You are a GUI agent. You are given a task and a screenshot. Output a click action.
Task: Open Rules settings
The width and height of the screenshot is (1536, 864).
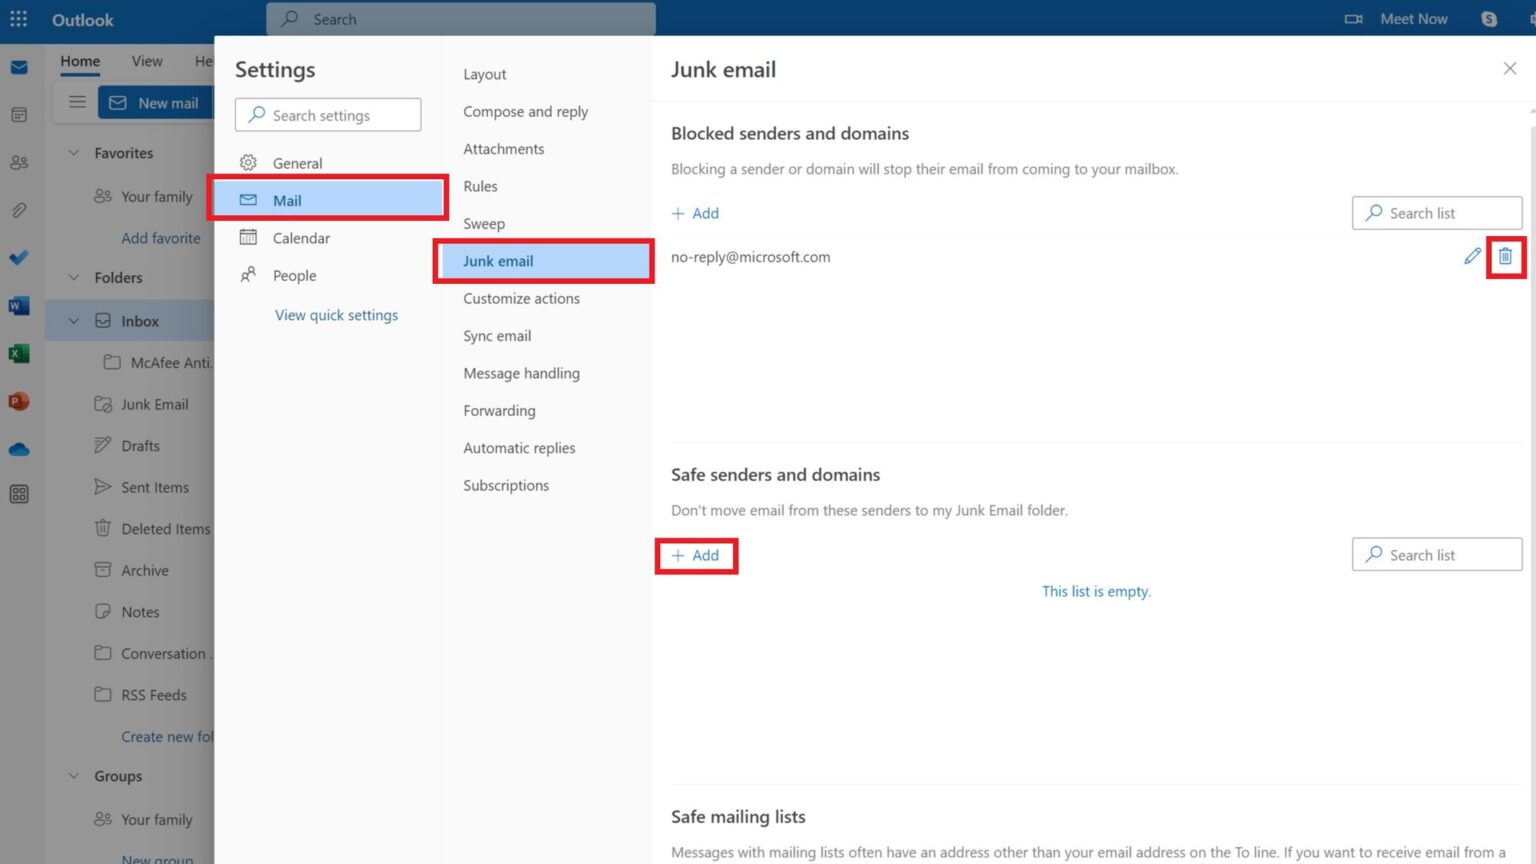480,186
